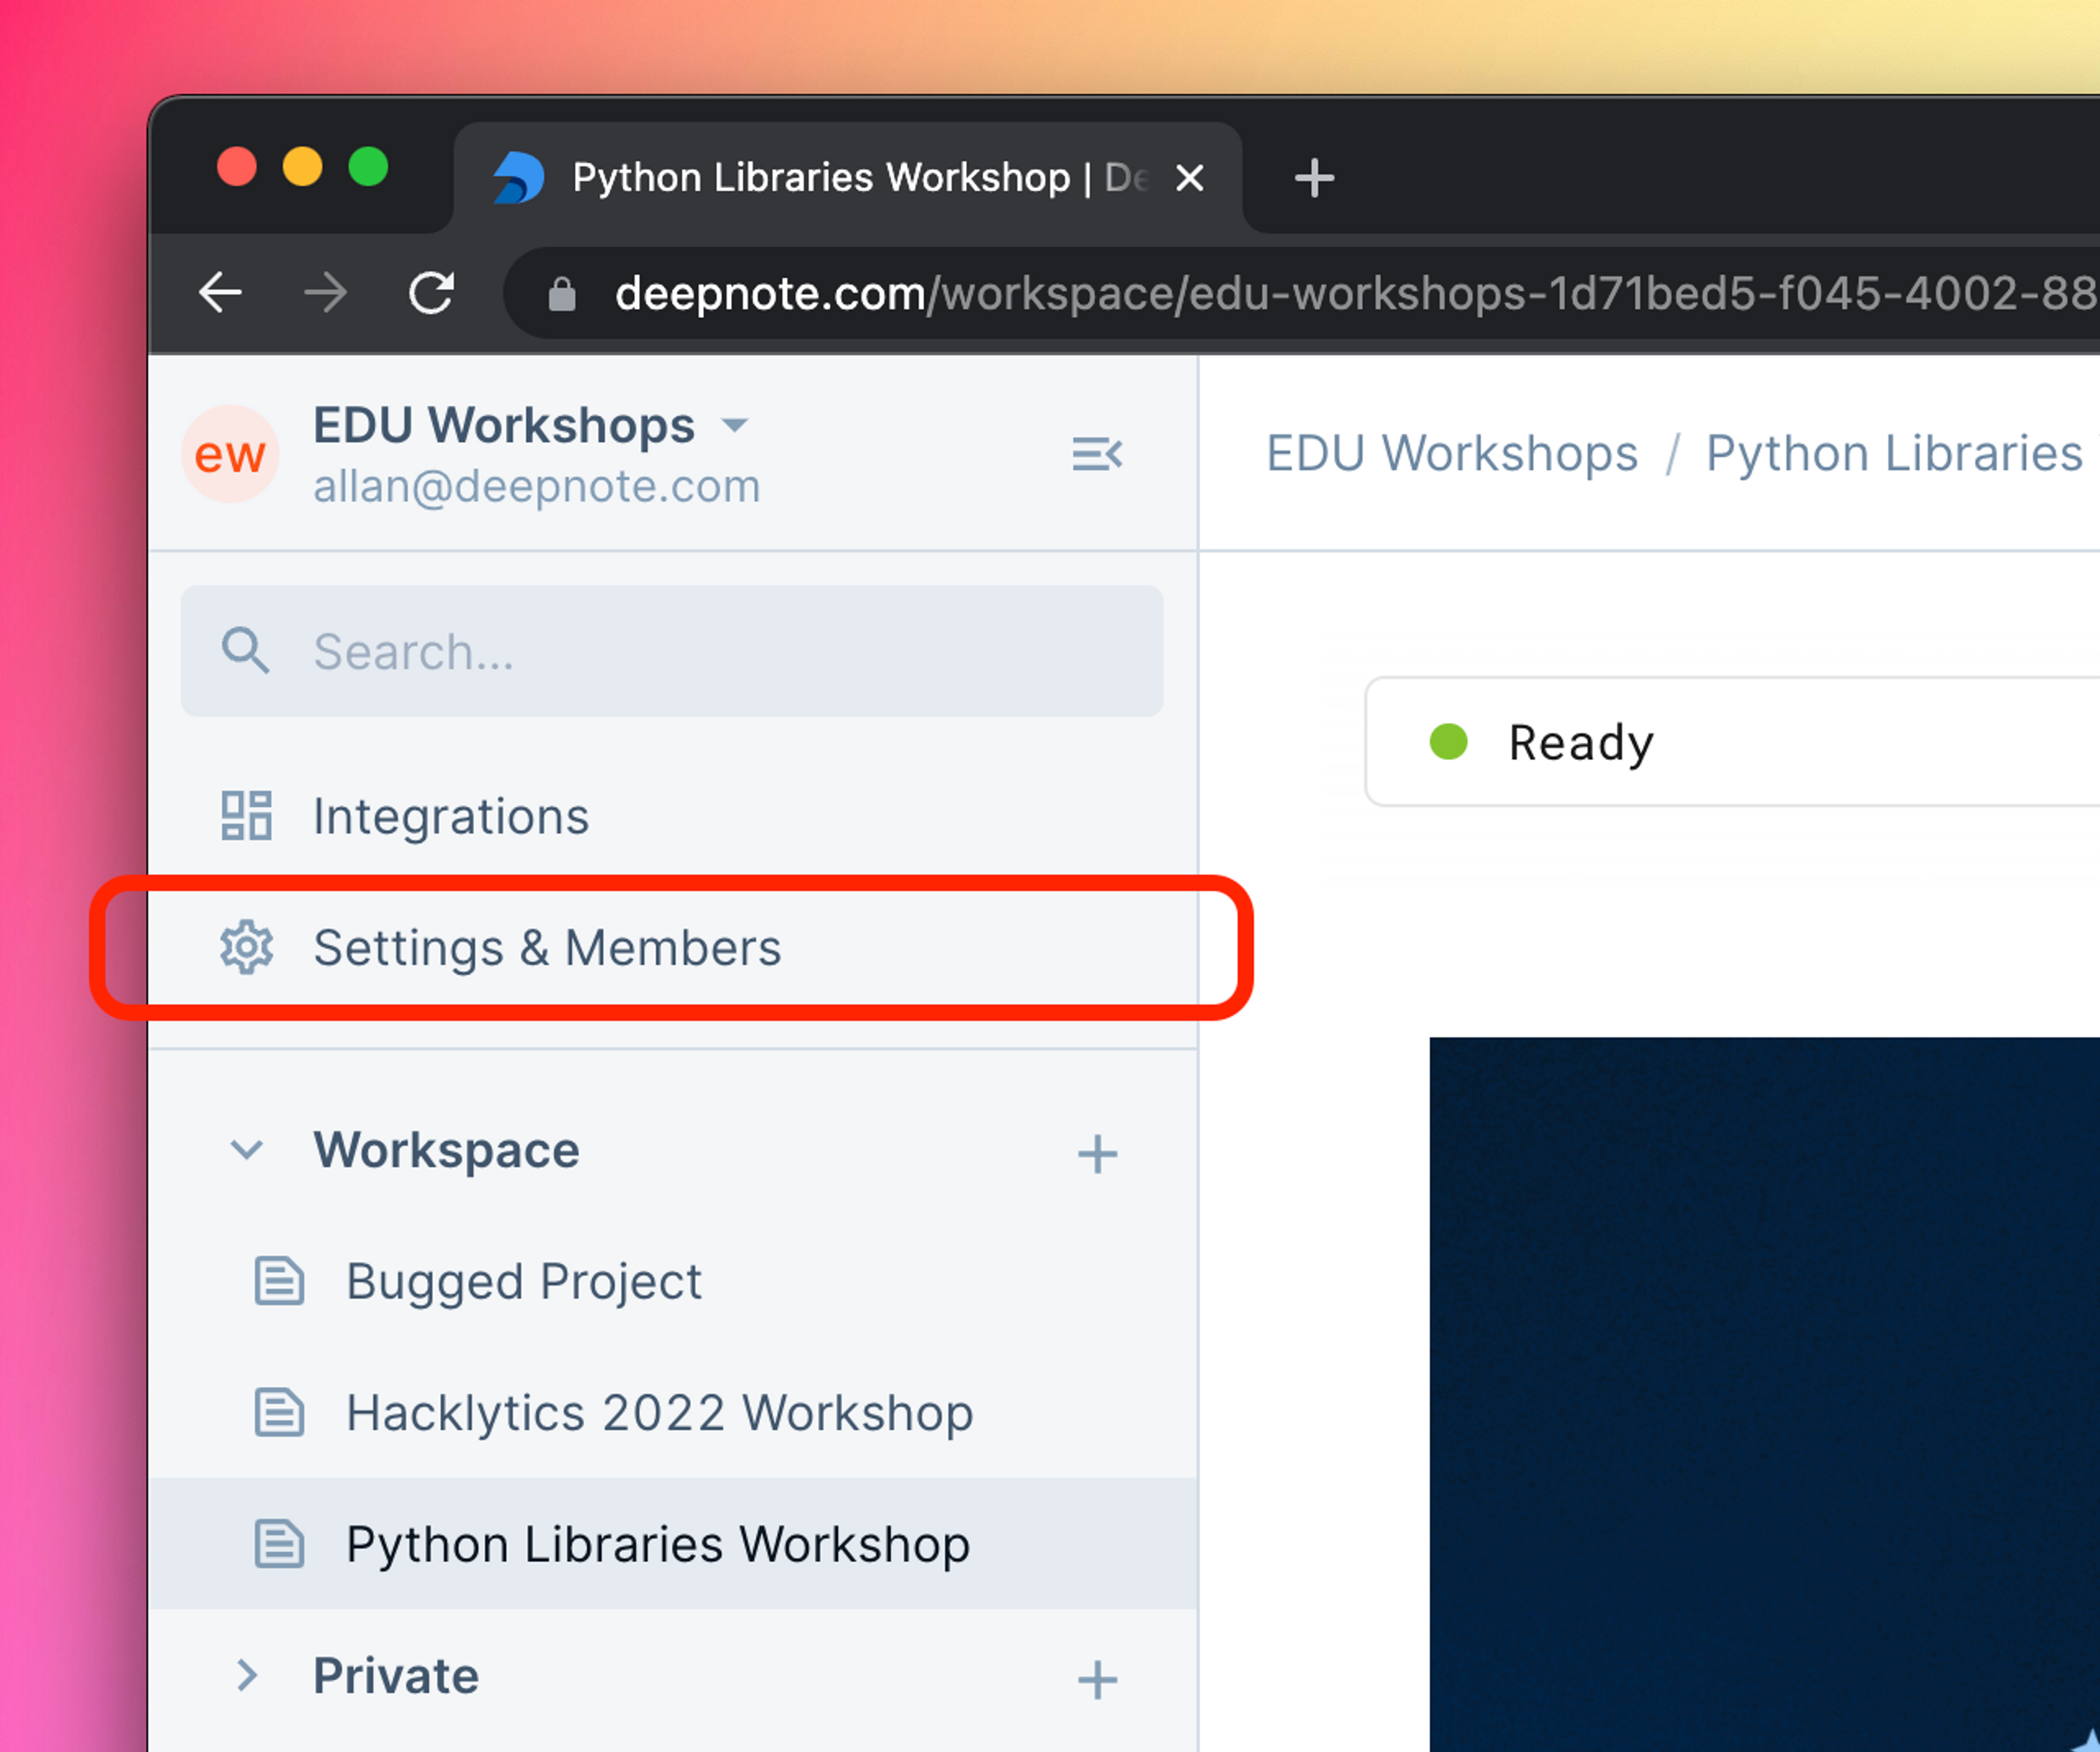Click the EDU Workshops breadcrumb link
The height and width of the screenshot is (1752, 2100).
[1452, 453]
